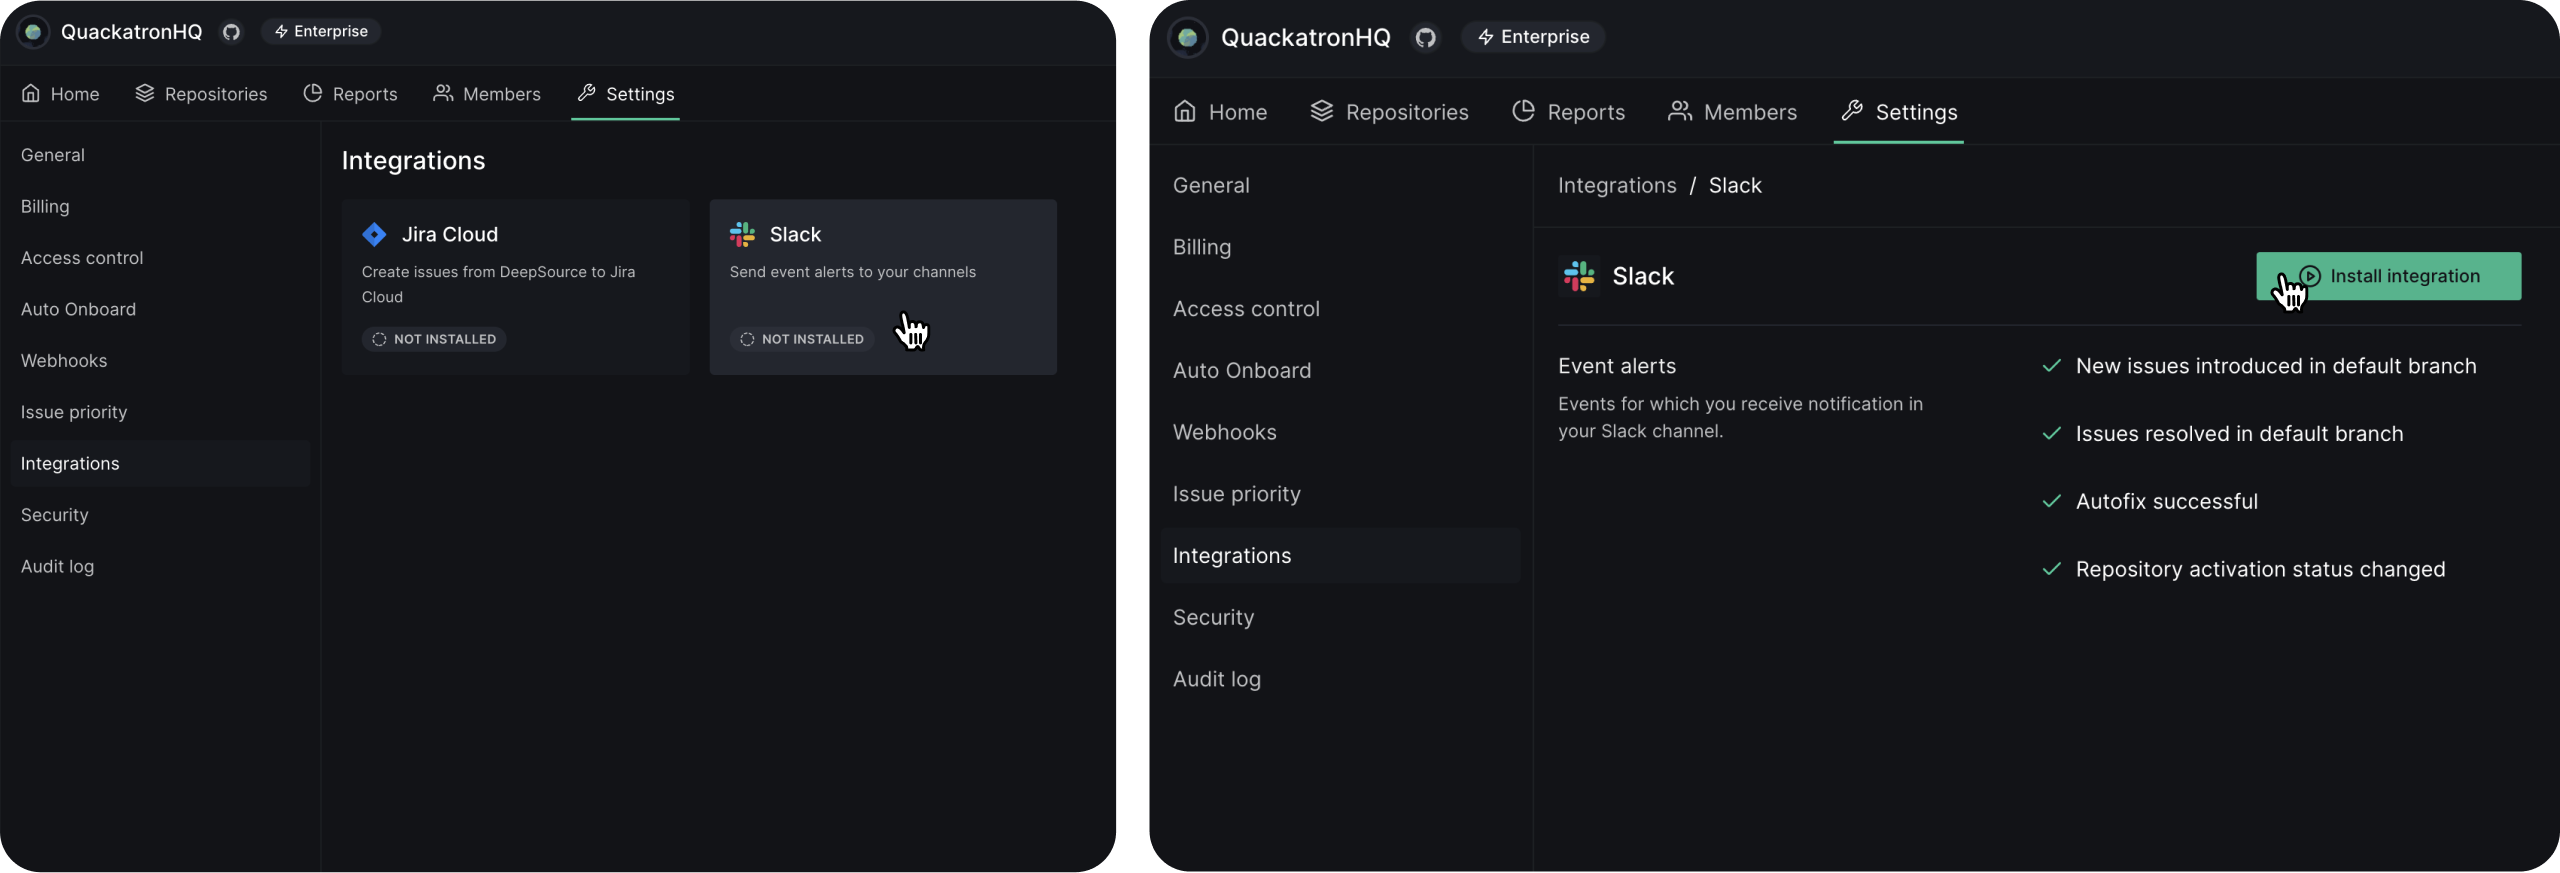
Task: Click the Members people icon in left panel
Action: 443,93
